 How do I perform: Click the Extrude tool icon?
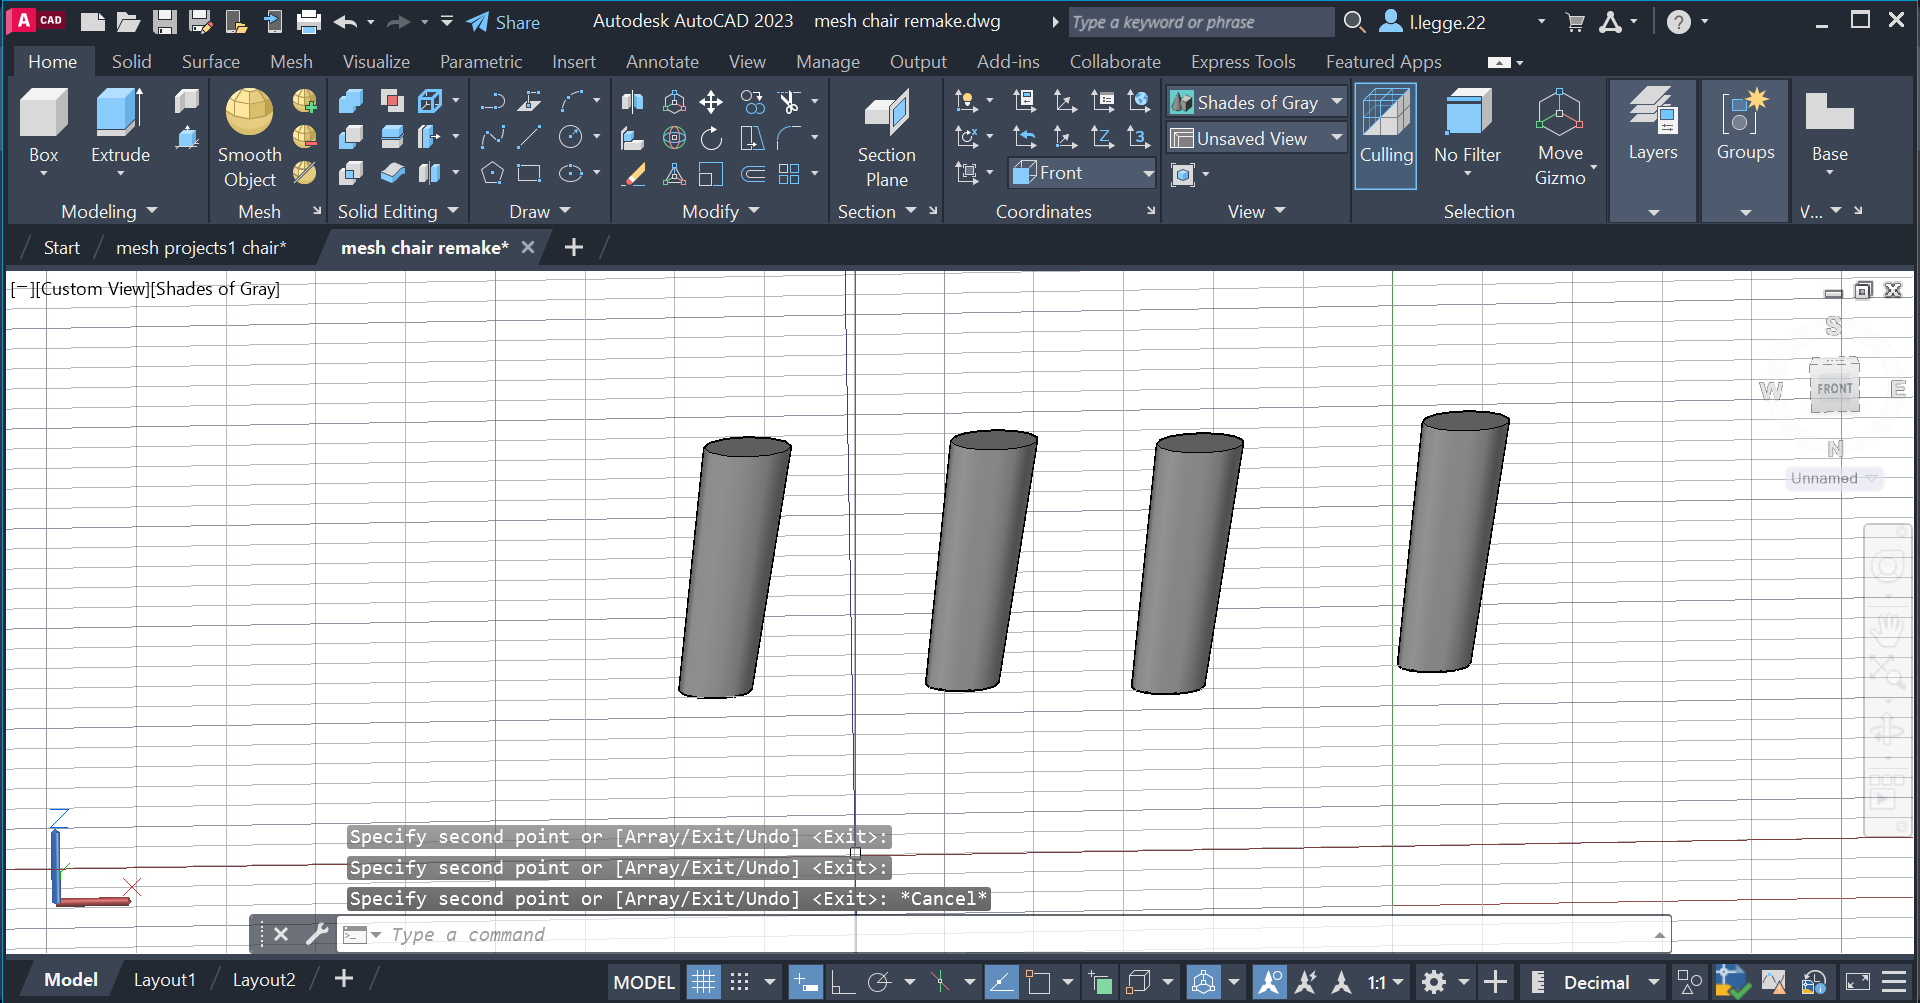point(120,112)
